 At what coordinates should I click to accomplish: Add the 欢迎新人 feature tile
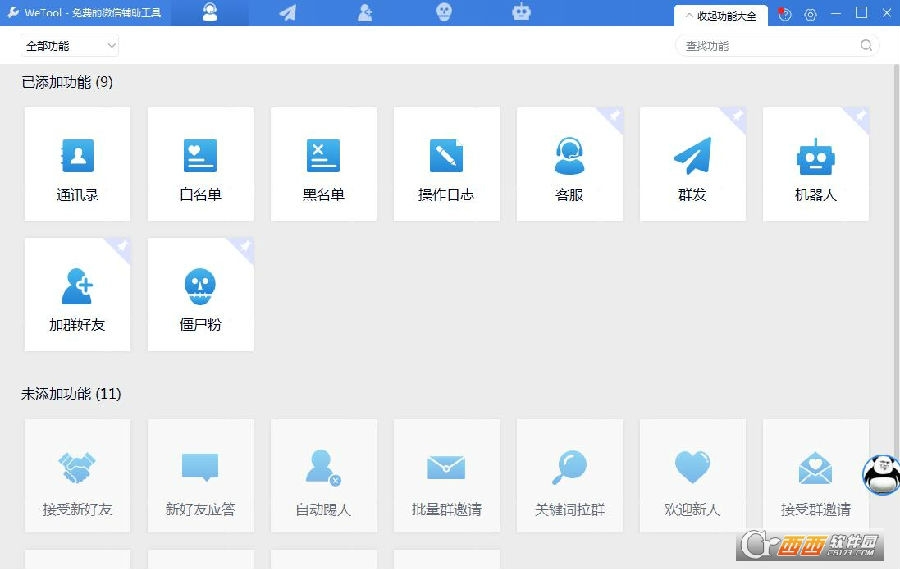point(693,475)
